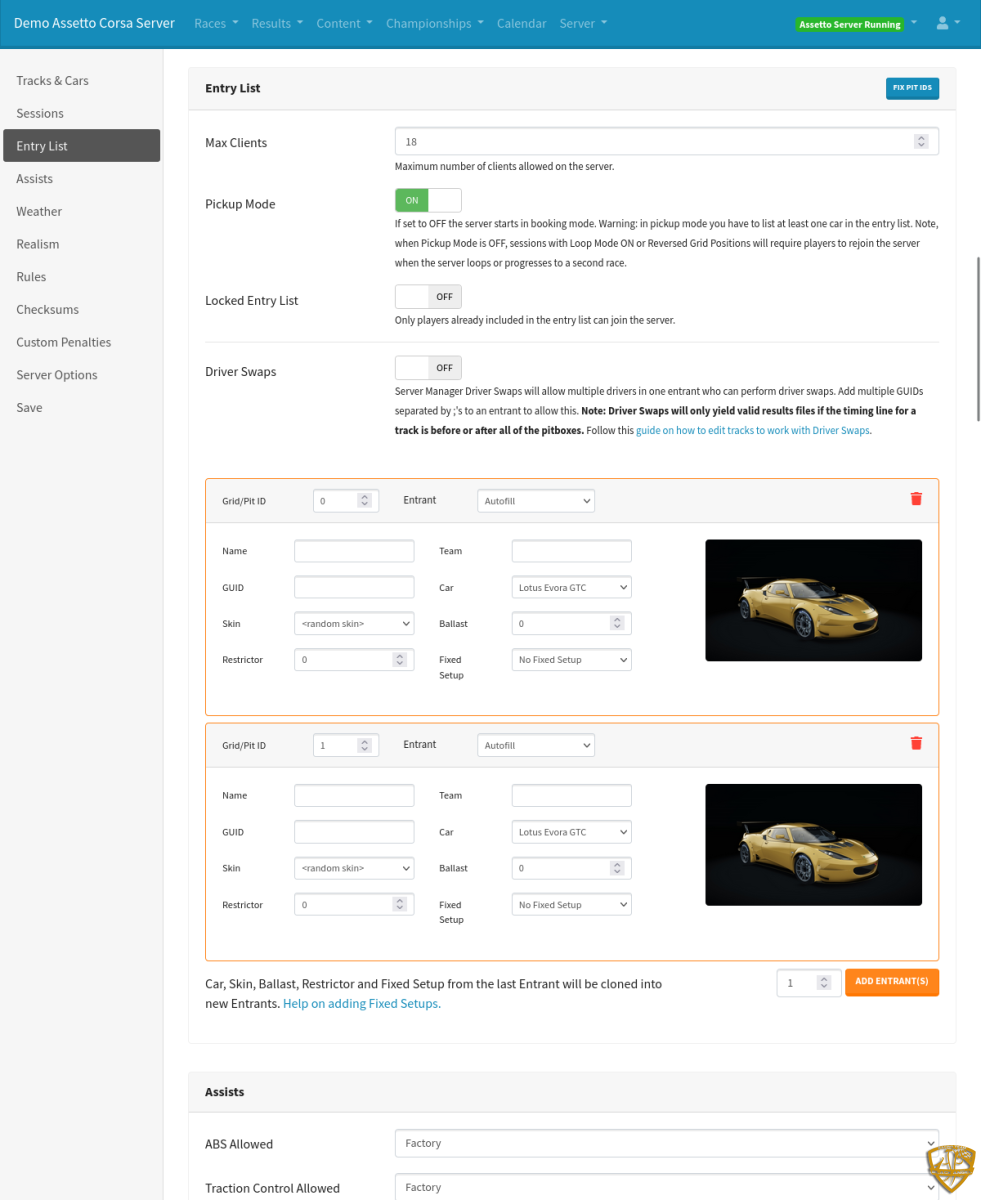Screen dimensions: 981x1200
Task: Delete the second entrant with trash icon
Action: tap(916, 743)
